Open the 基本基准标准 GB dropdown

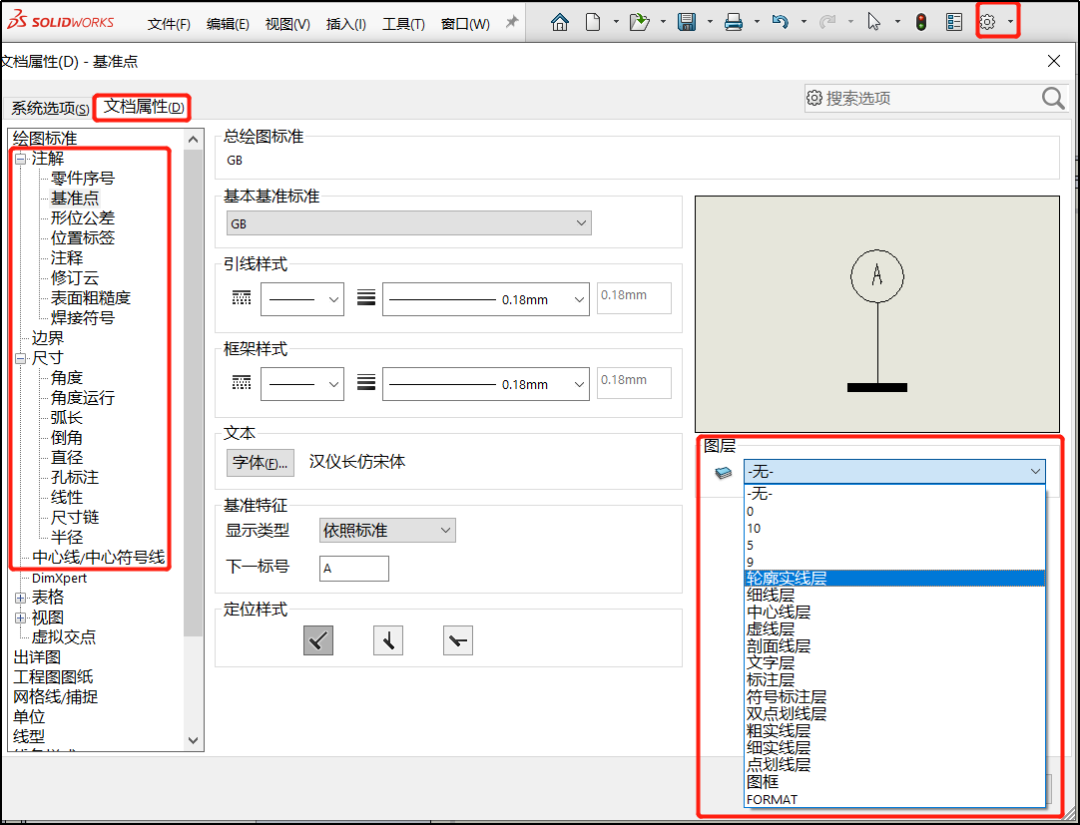(x=408, y=222)
